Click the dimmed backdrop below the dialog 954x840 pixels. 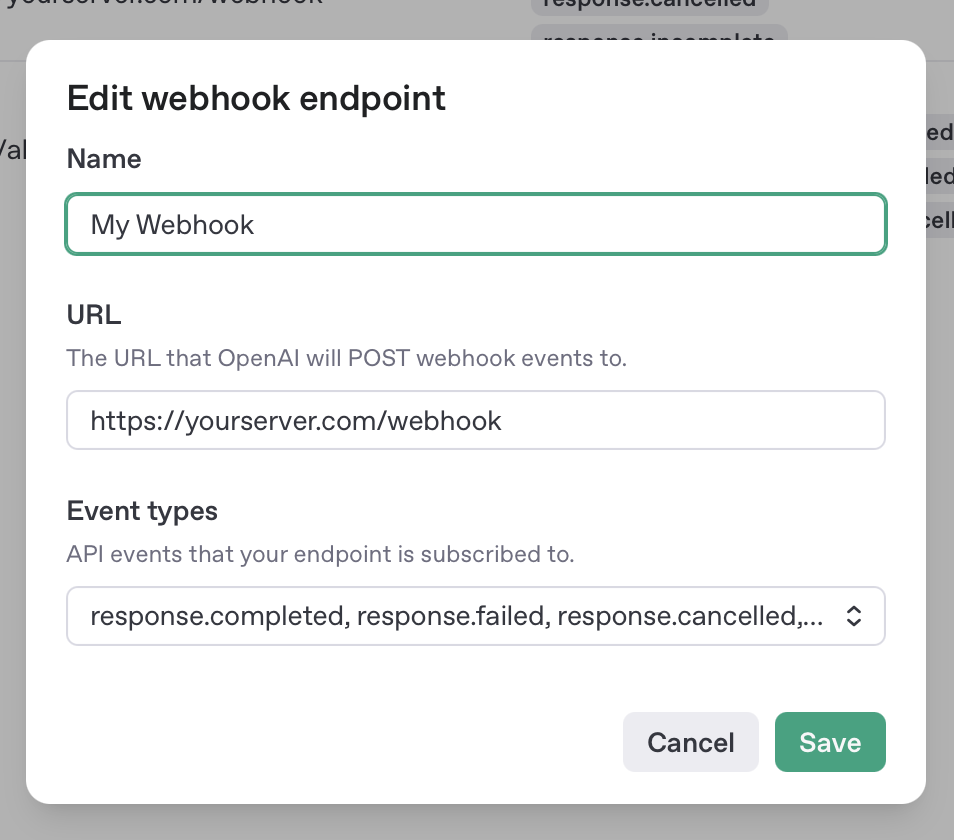pos(475,822)
